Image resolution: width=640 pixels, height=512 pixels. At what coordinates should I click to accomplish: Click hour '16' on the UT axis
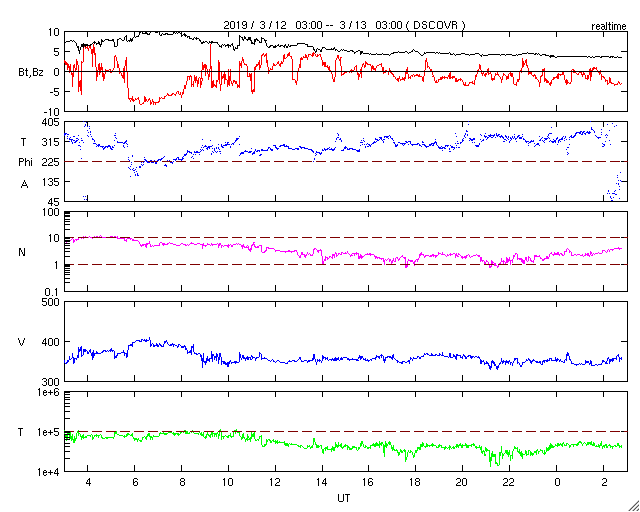(369, 483)
